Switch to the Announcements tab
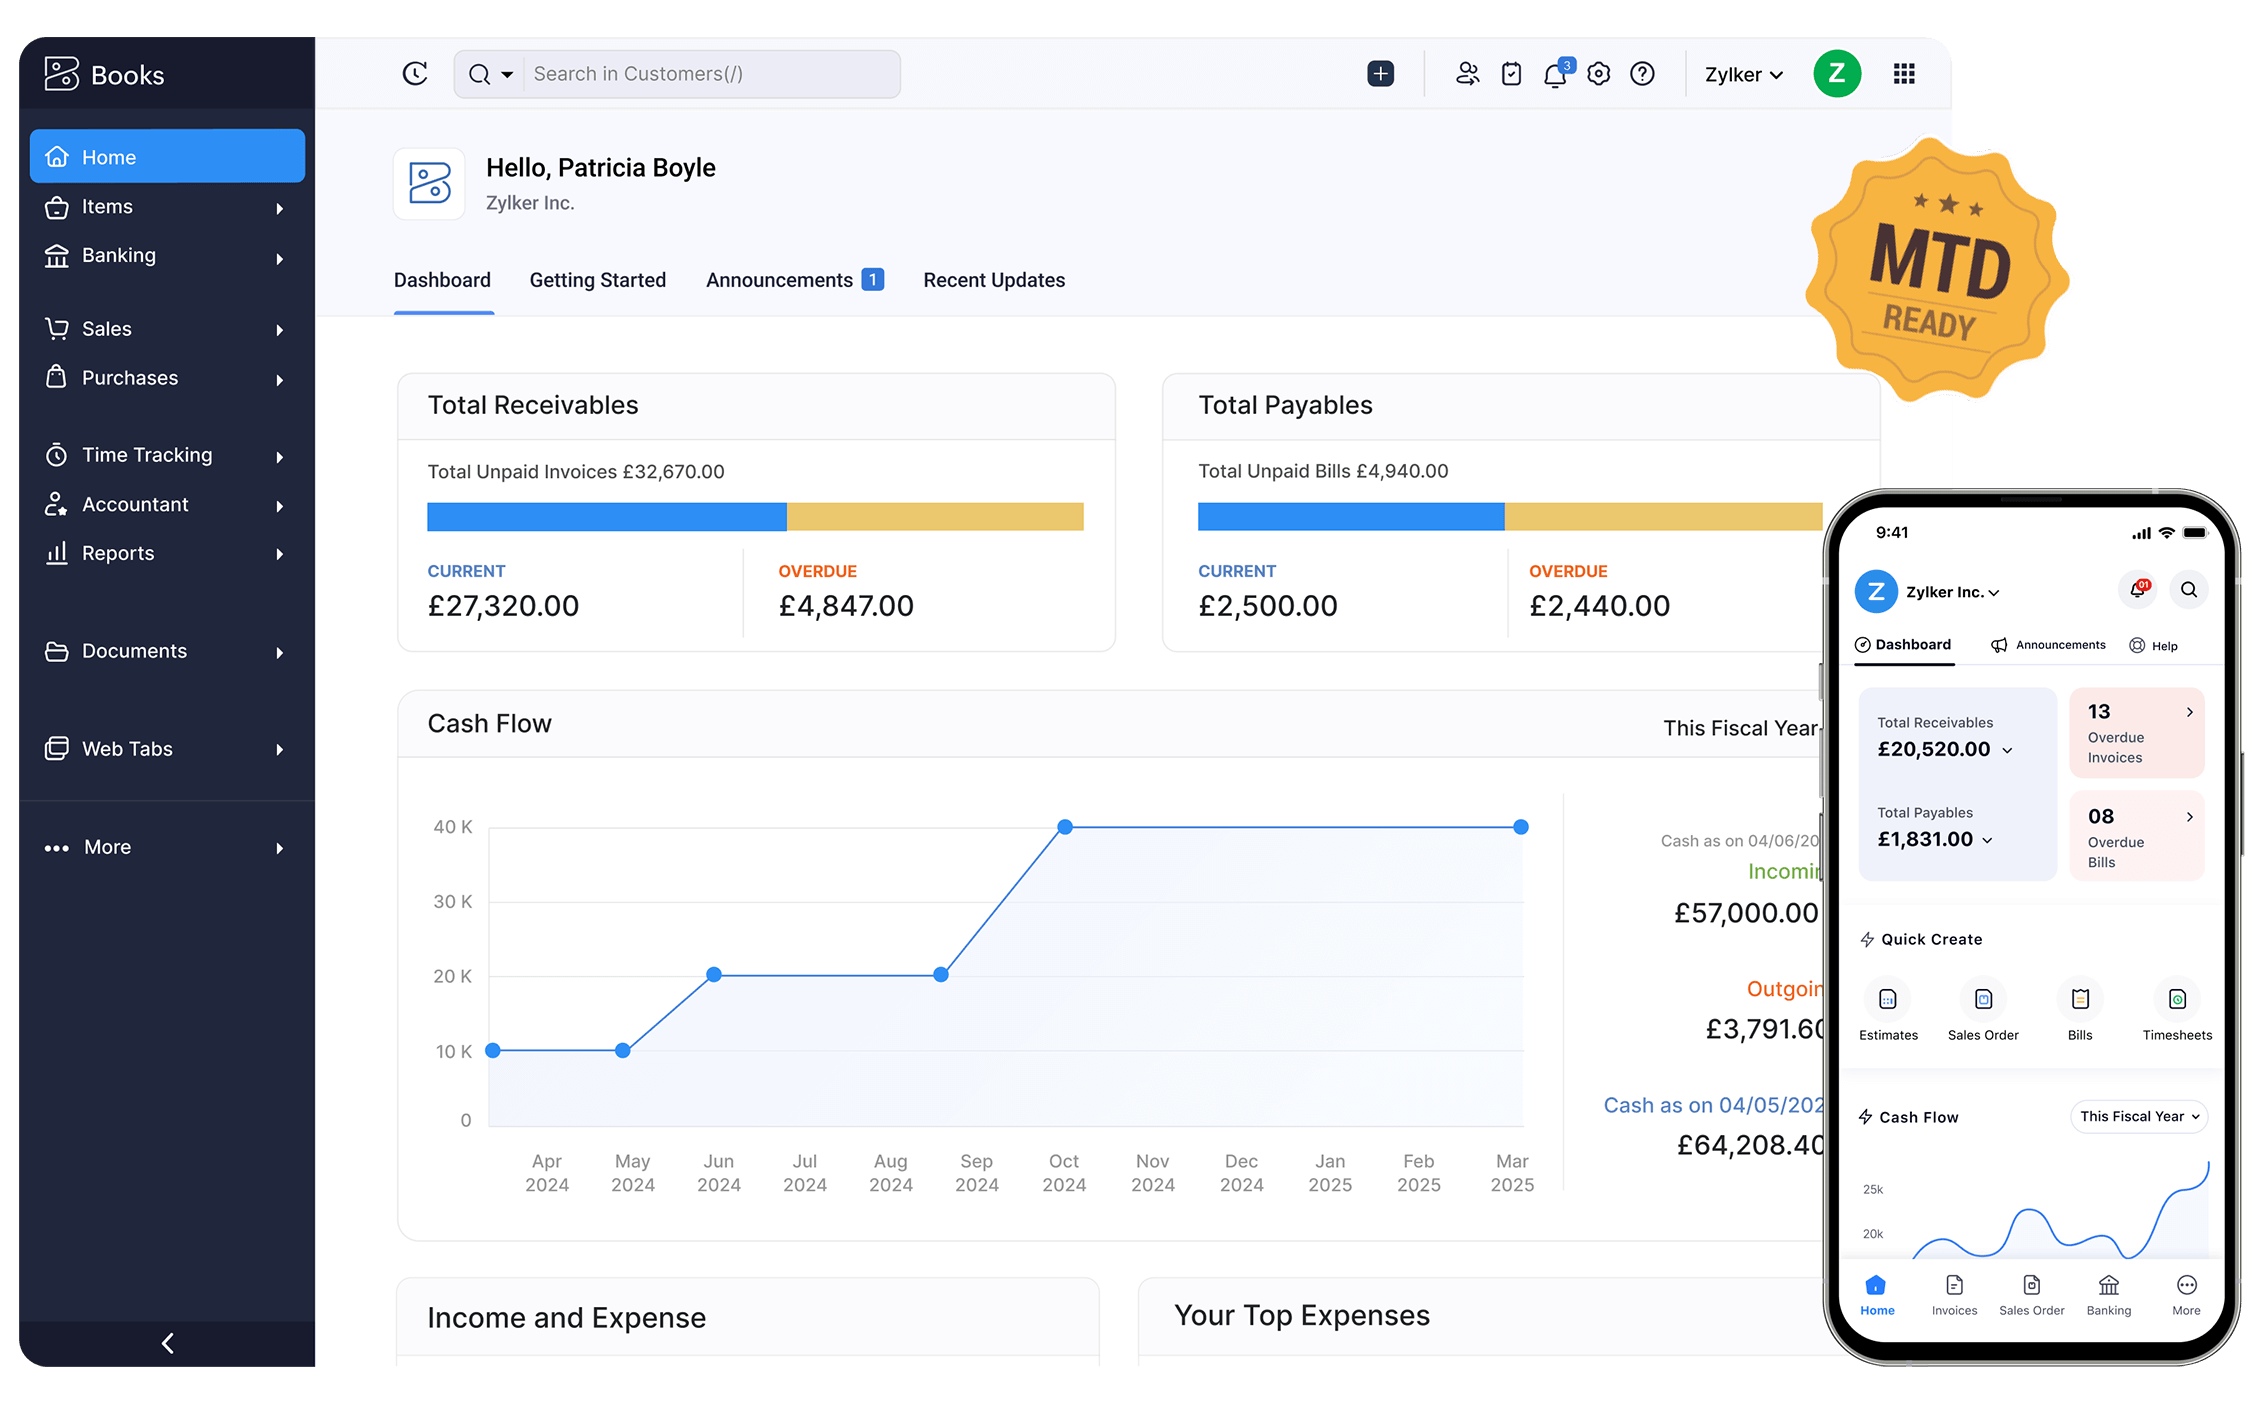The width and height of the screenshot is (2259, 1405). point(782,280)
